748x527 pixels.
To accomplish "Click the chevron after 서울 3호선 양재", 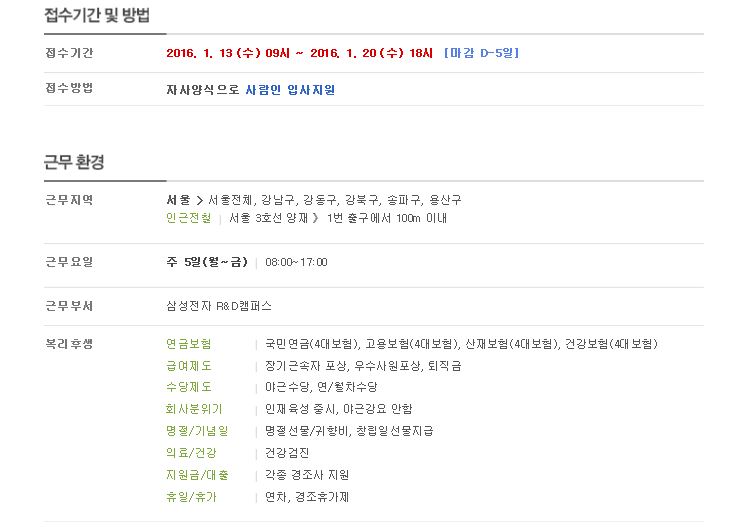I will (315, 218).
